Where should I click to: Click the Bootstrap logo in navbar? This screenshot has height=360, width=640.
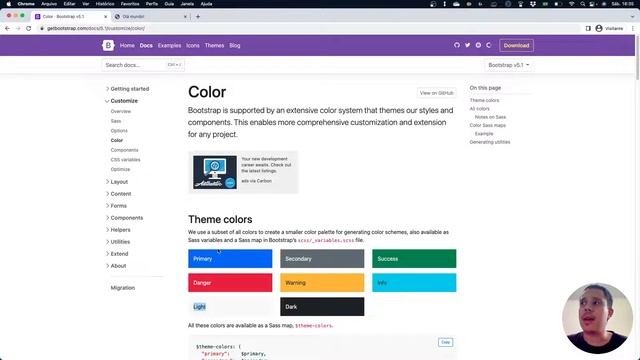pyautogui.click(x=108, y=45)
